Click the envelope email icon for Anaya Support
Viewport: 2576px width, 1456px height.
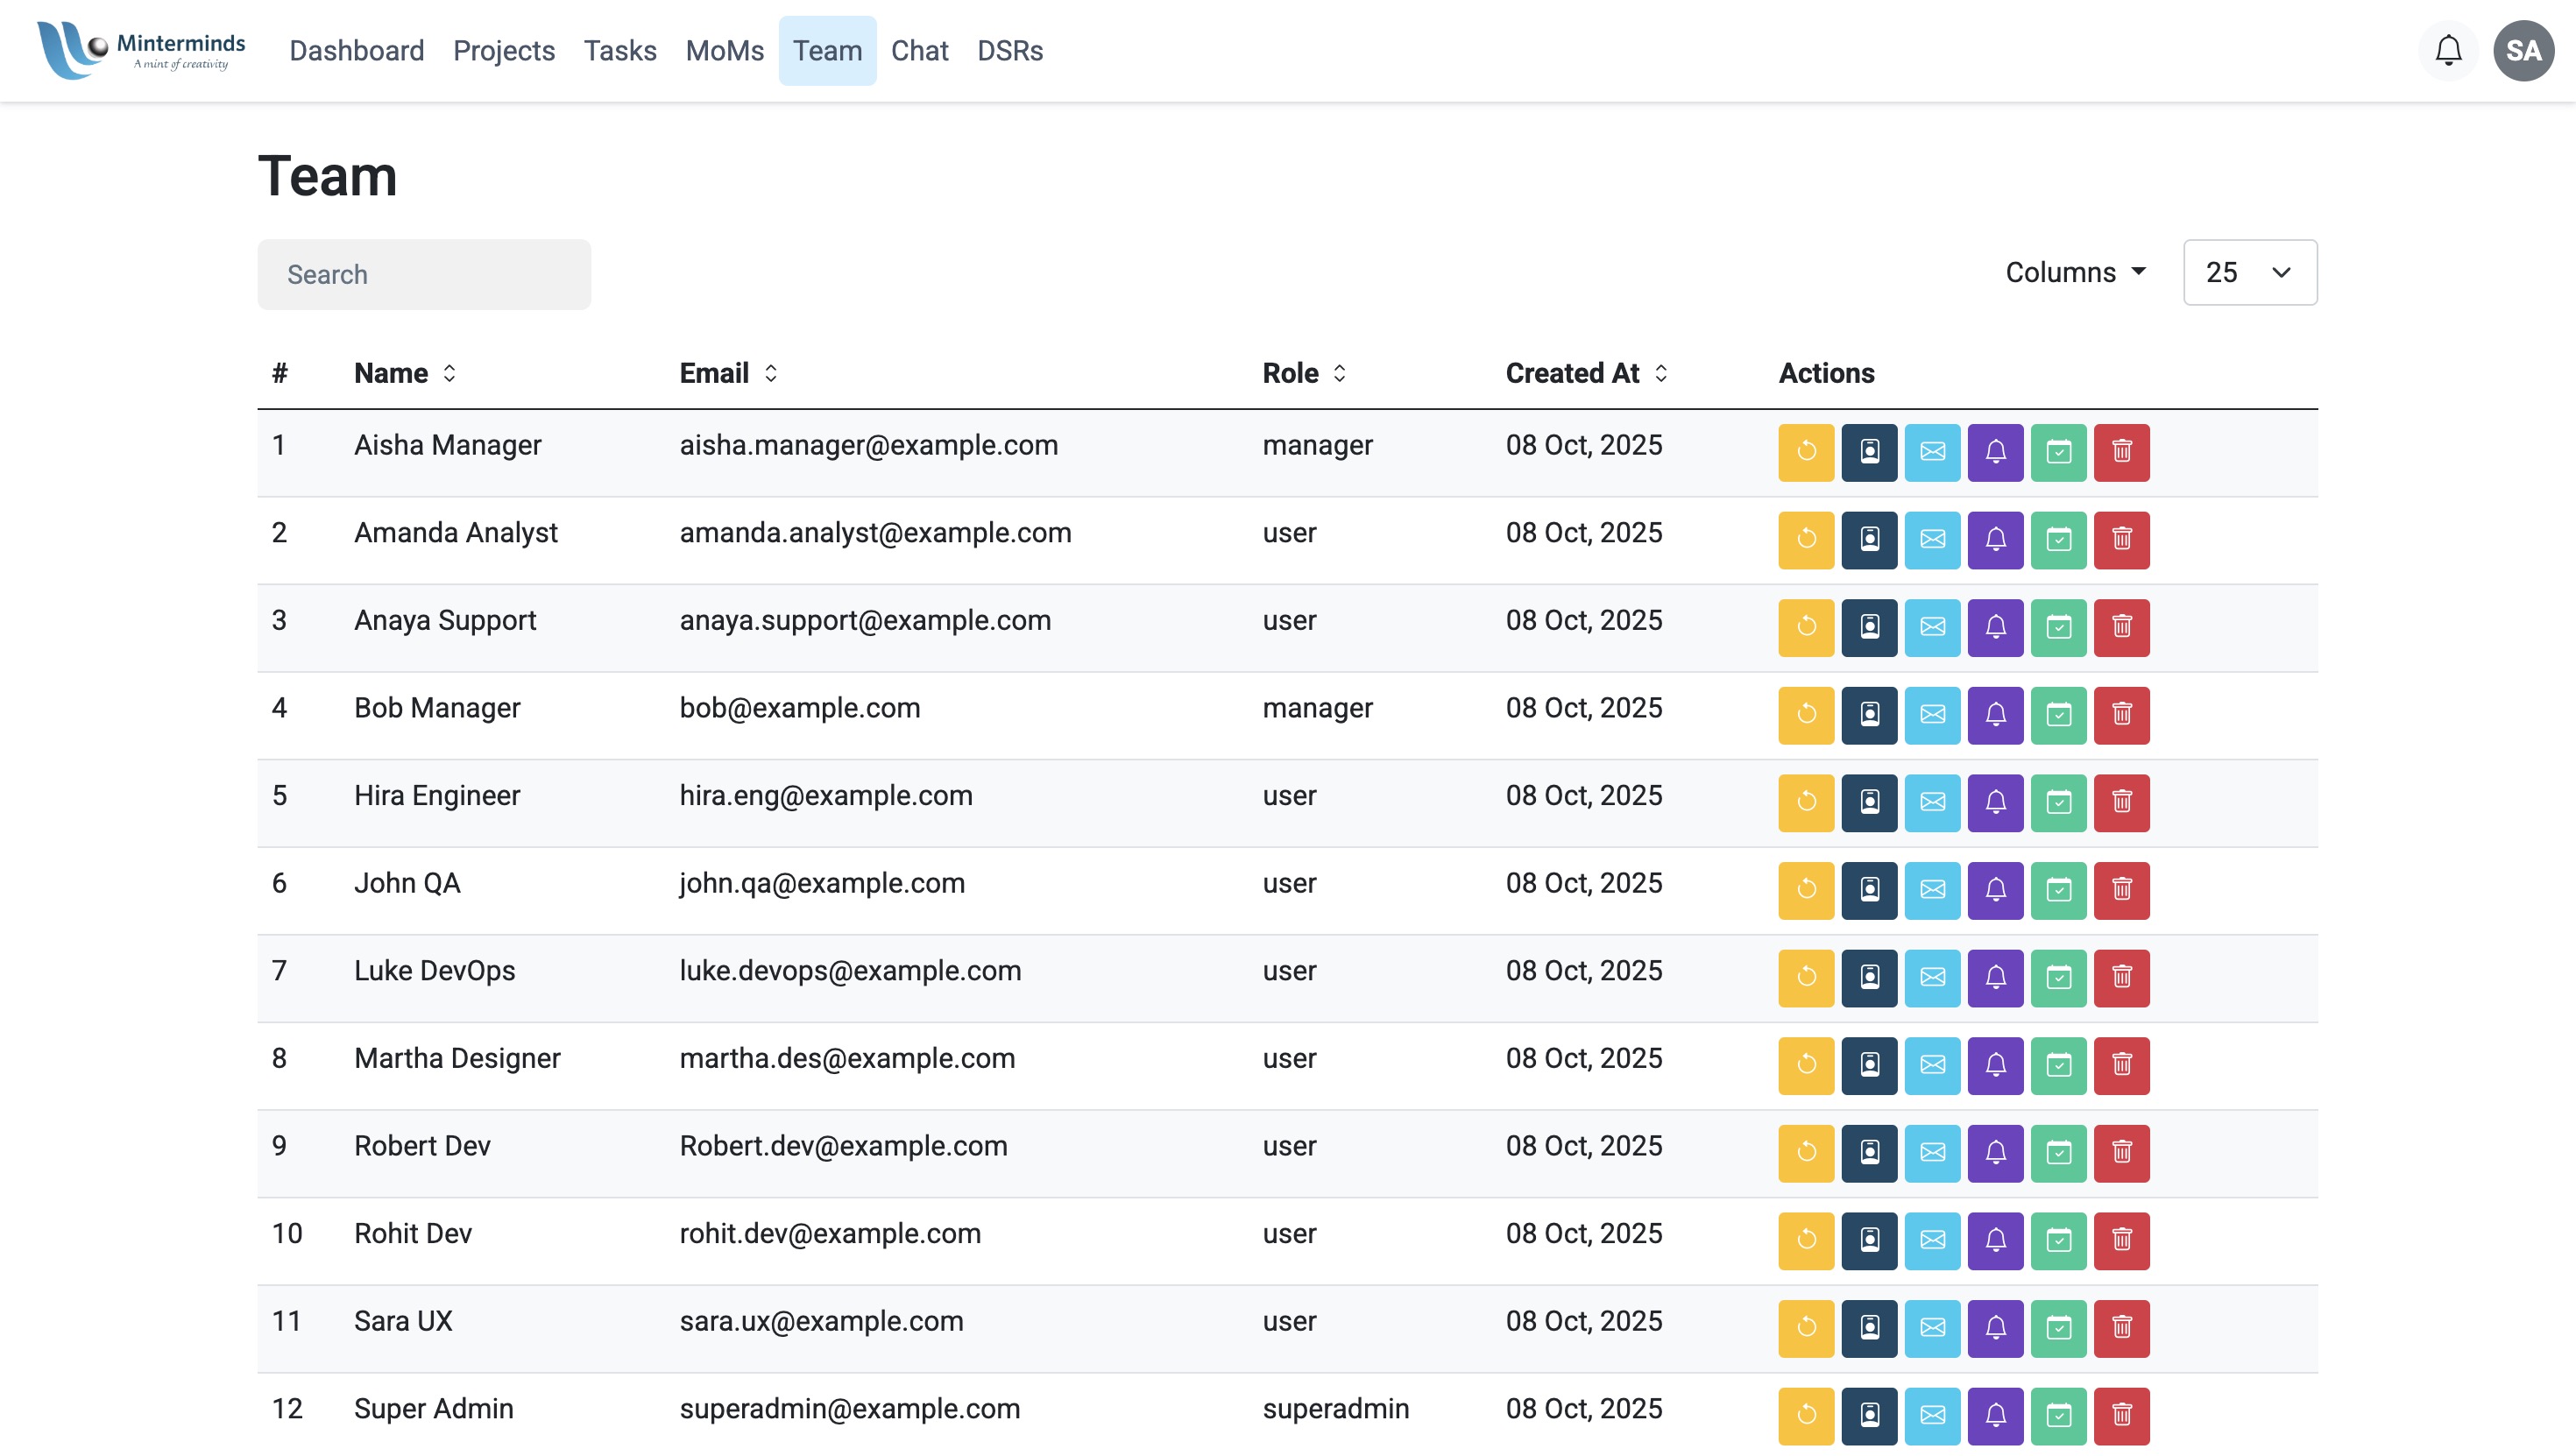tap(1931, 627)
